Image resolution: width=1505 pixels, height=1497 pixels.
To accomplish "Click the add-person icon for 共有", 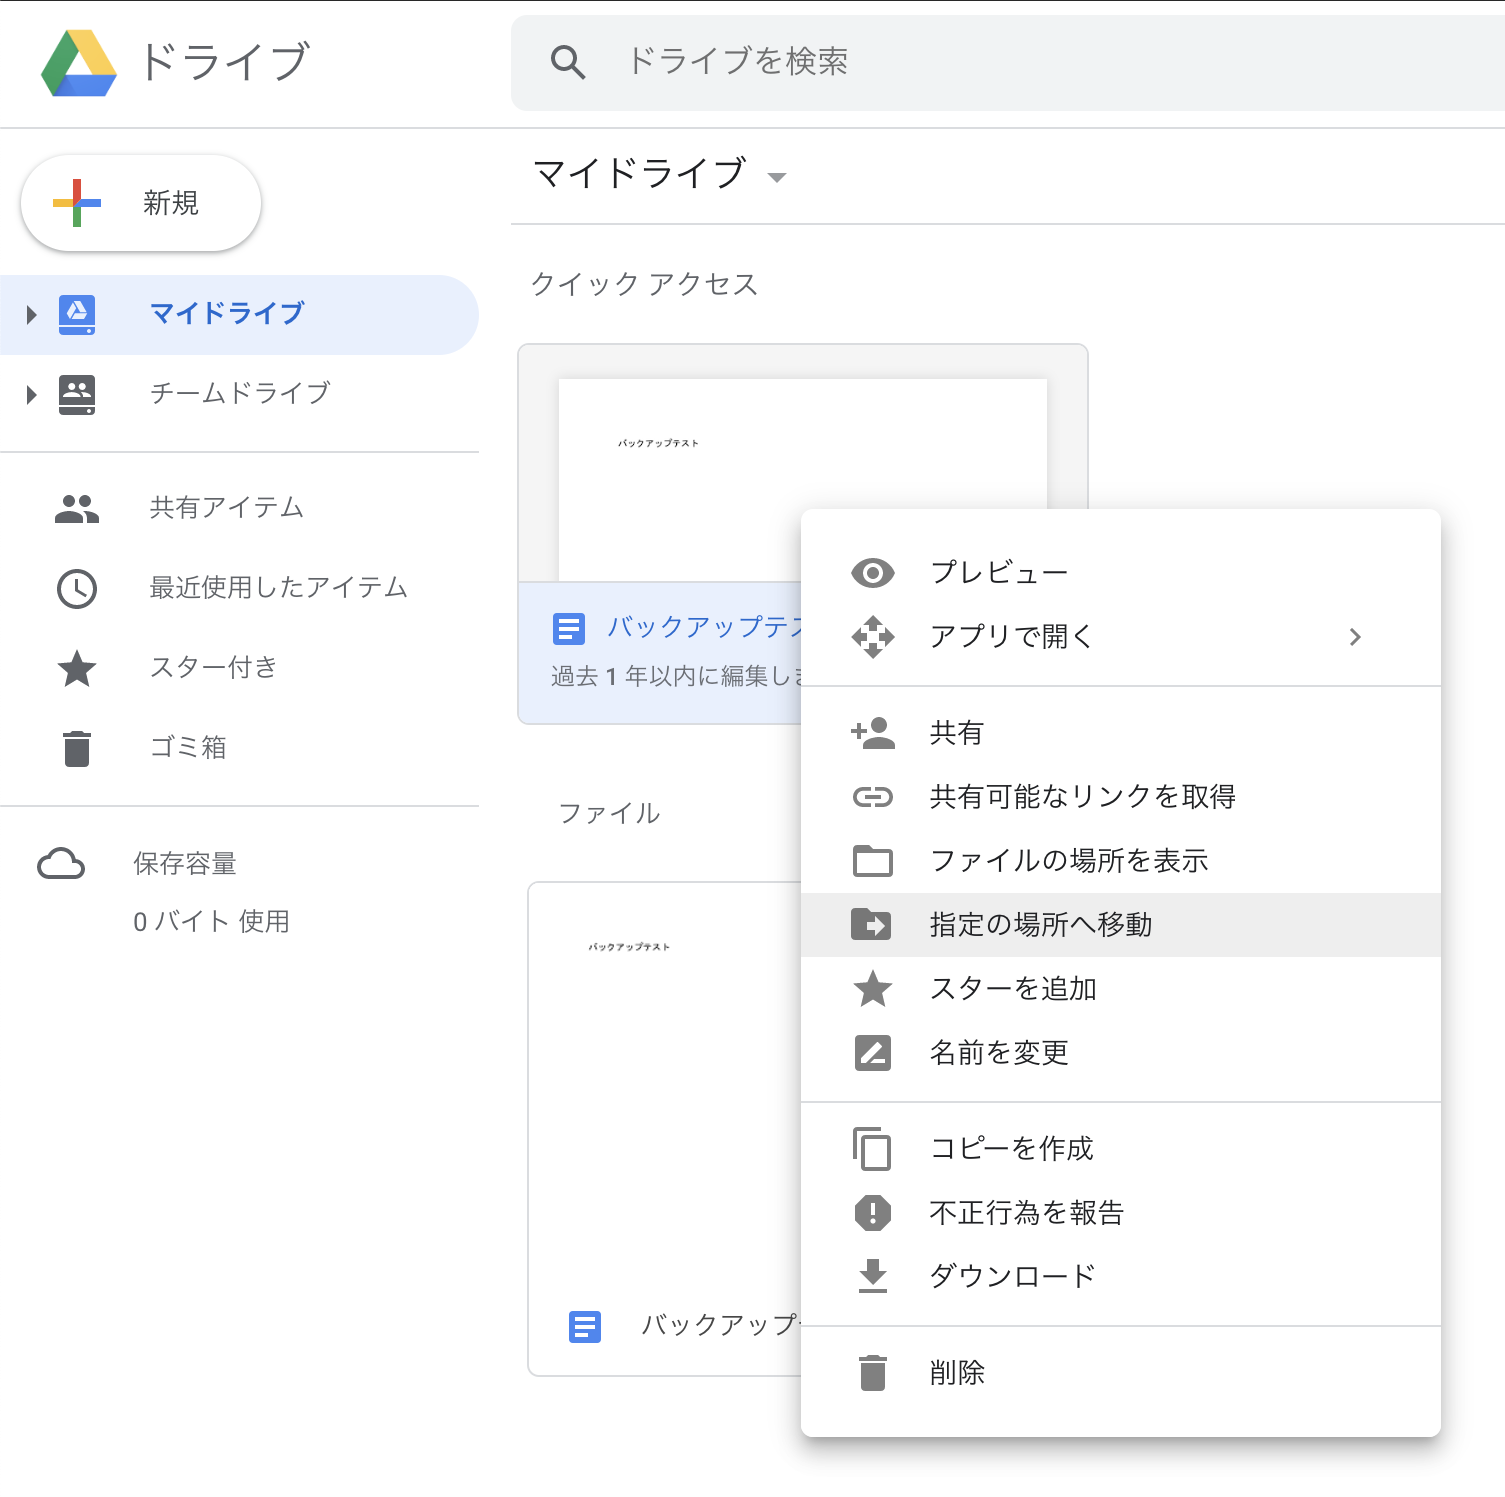I will (x=873, y=733).
